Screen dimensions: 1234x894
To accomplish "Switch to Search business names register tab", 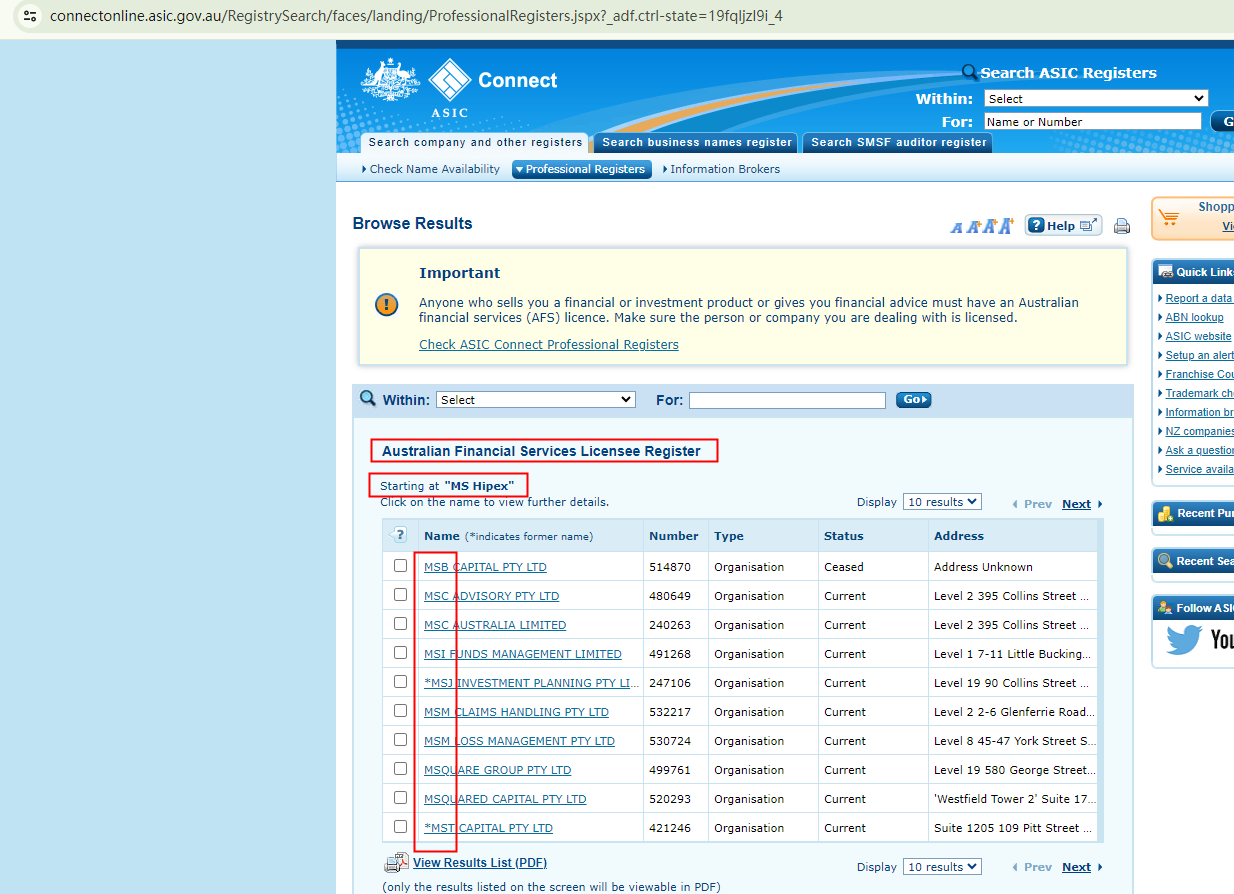I will click(x=696, y=142).
